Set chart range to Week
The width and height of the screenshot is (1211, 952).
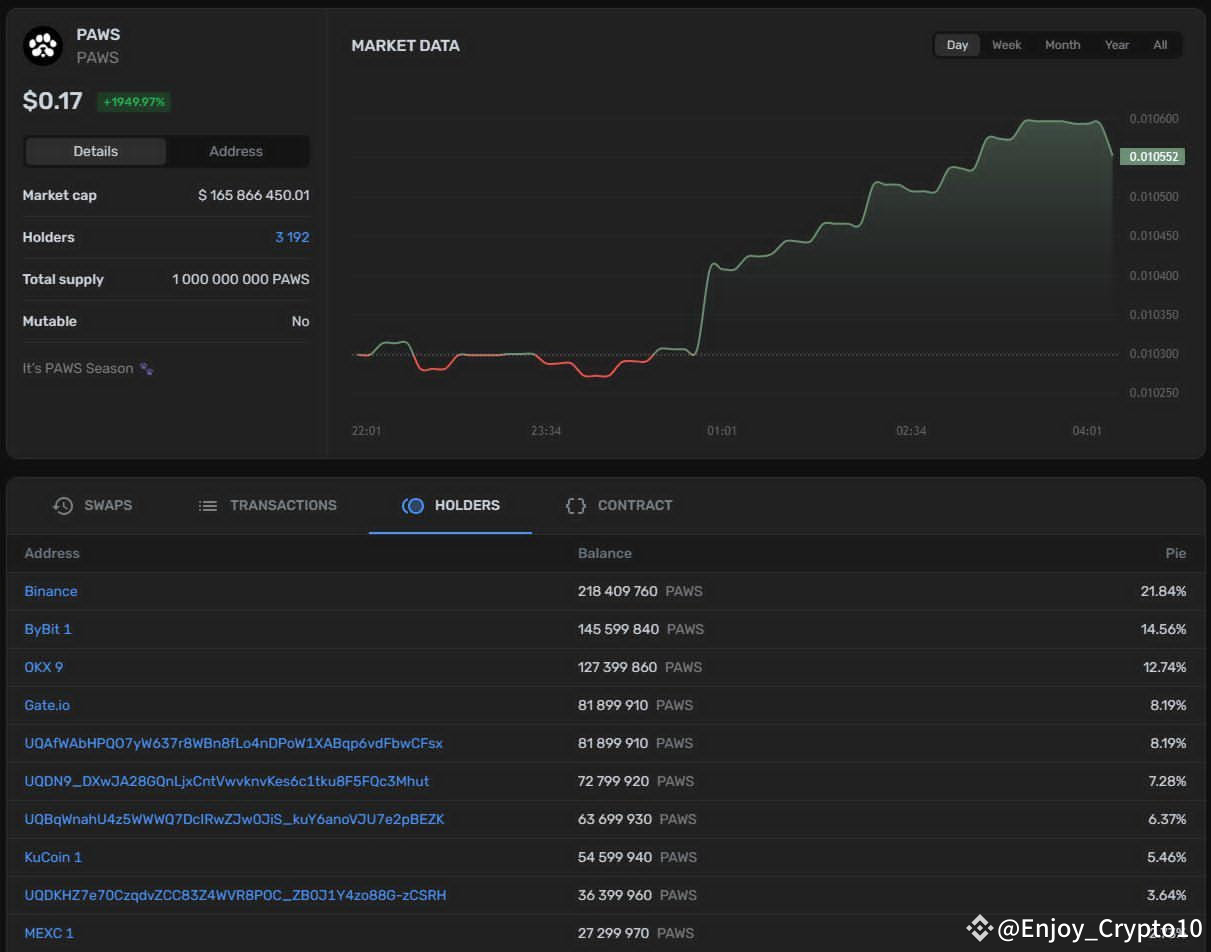(1006, 45)
